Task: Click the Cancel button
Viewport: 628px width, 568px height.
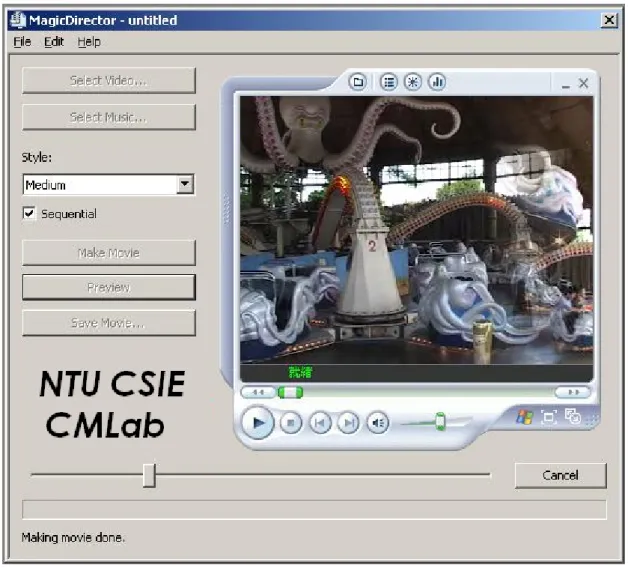Action: point(560,475)
